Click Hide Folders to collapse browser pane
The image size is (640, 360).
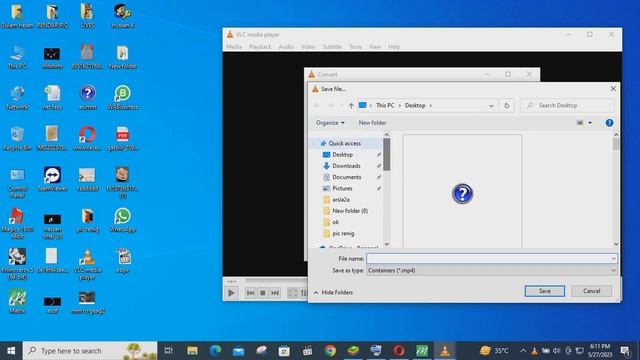click(x=333, y=293)
